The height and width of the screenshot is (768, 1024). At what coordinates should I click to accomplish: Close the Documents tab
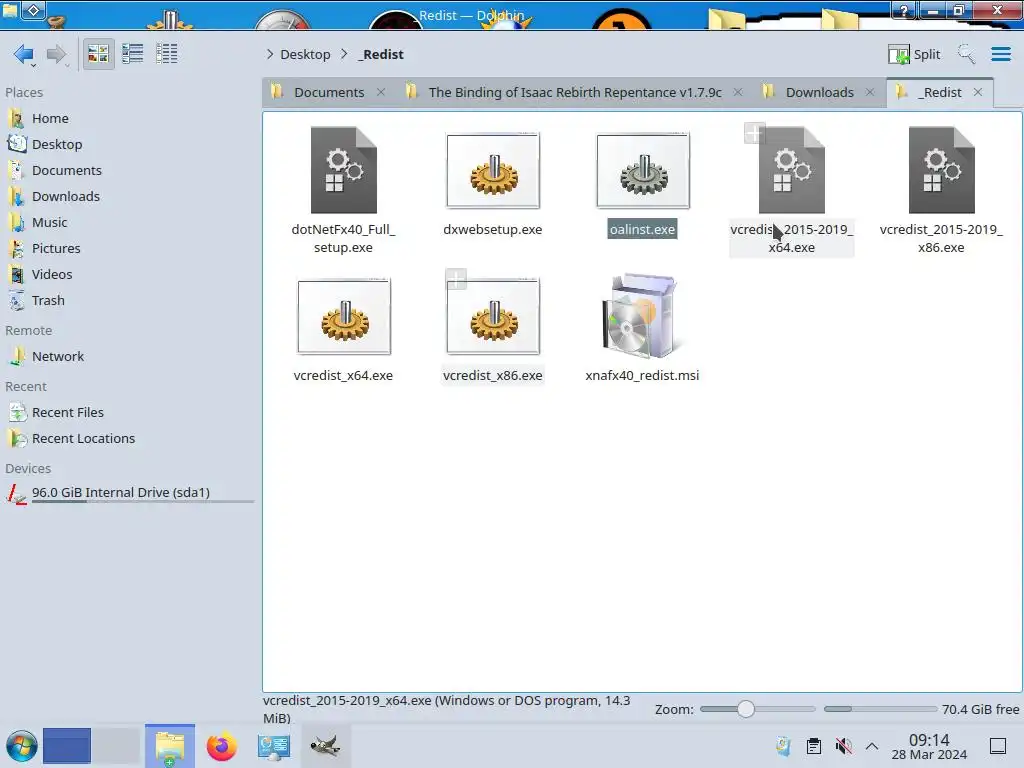click(x=381, y=92)
